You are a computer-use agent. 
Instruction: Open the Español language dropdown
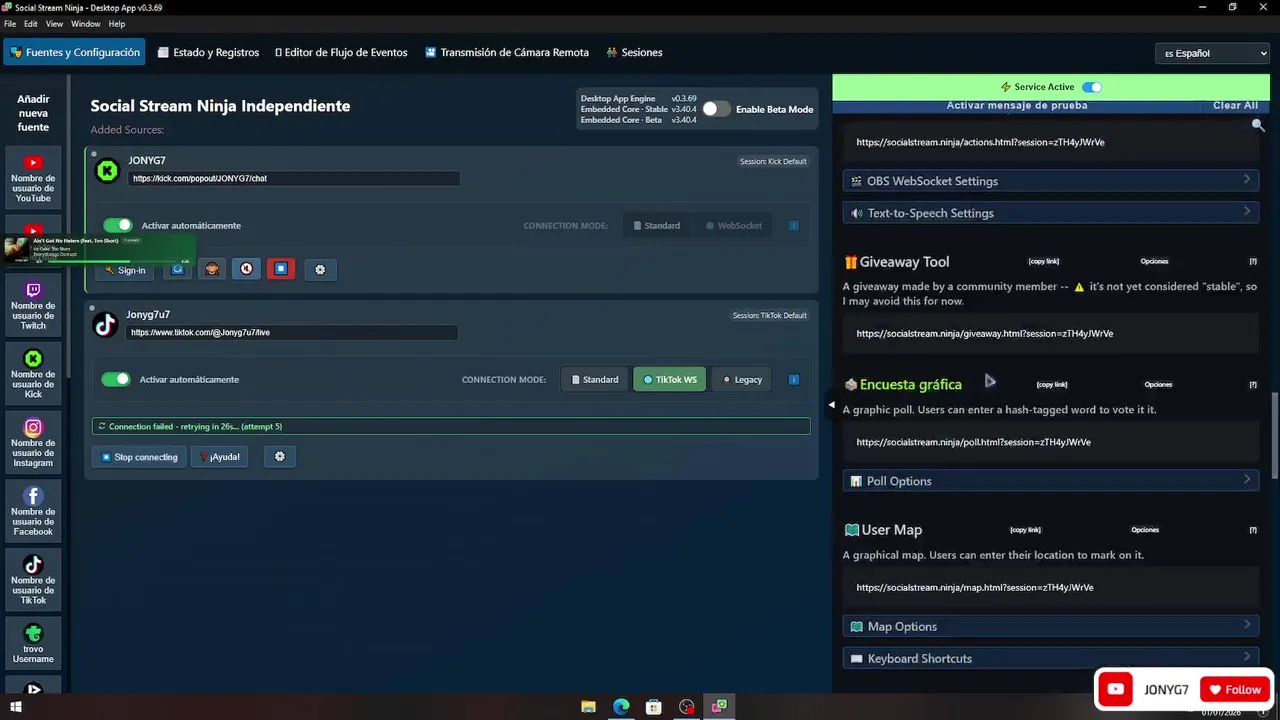click(x=1211, y=53)
